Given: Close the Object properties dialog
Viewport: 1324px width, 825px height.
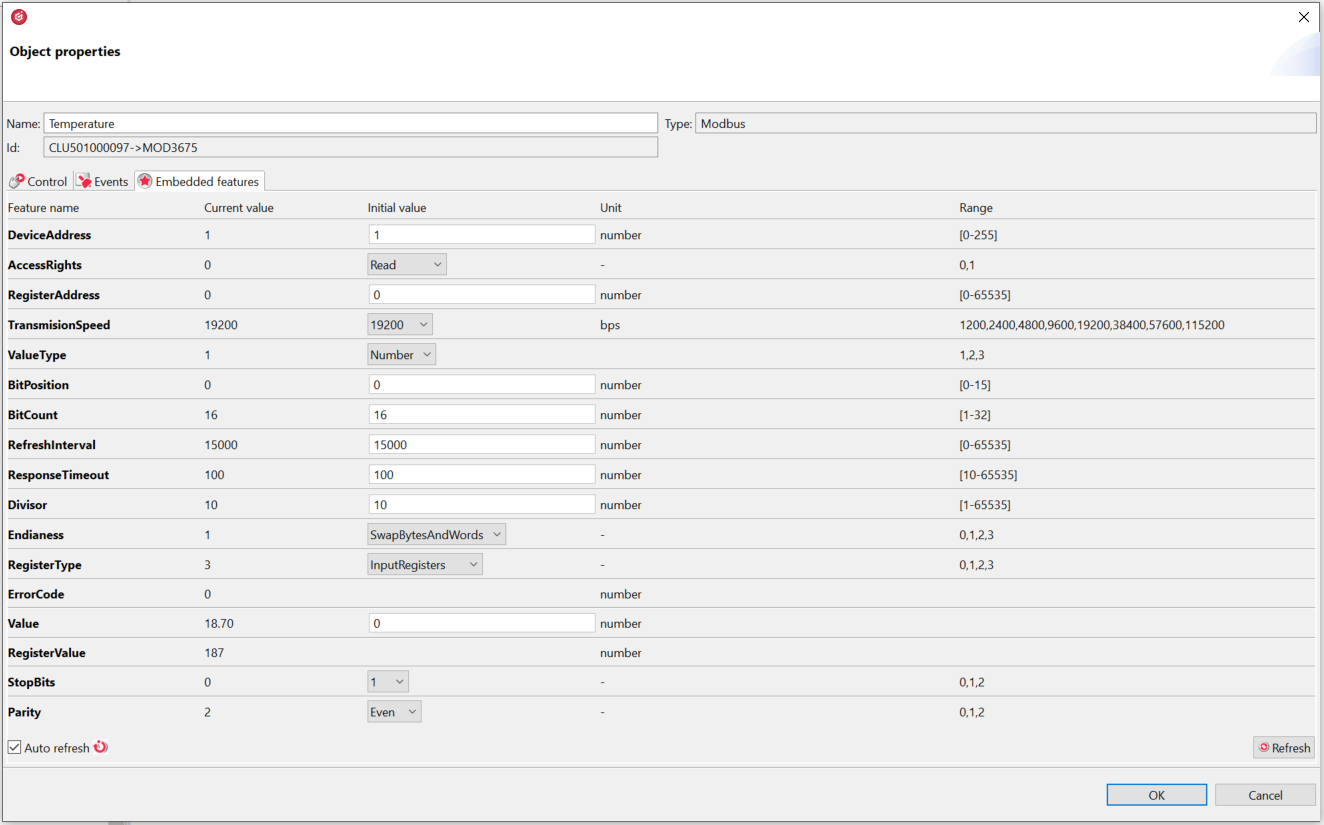Looking at the screenshot, I should [1303, 17].
